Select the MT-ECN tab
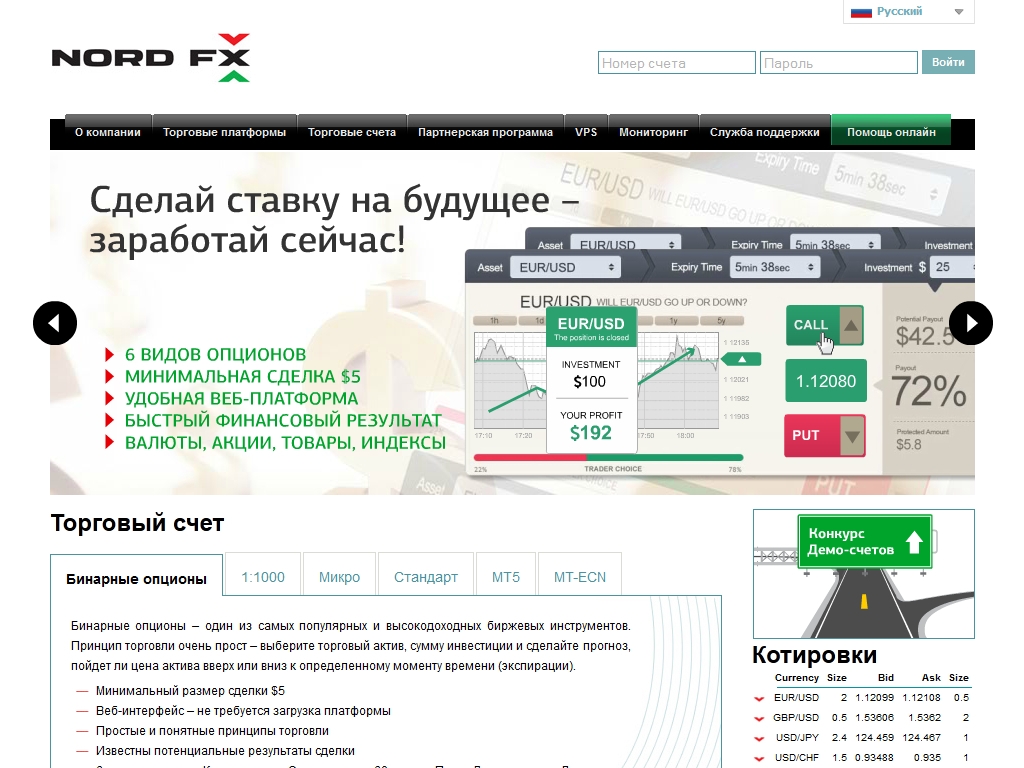The height and width of the screenshot is (768, 1024). point(579,577)
